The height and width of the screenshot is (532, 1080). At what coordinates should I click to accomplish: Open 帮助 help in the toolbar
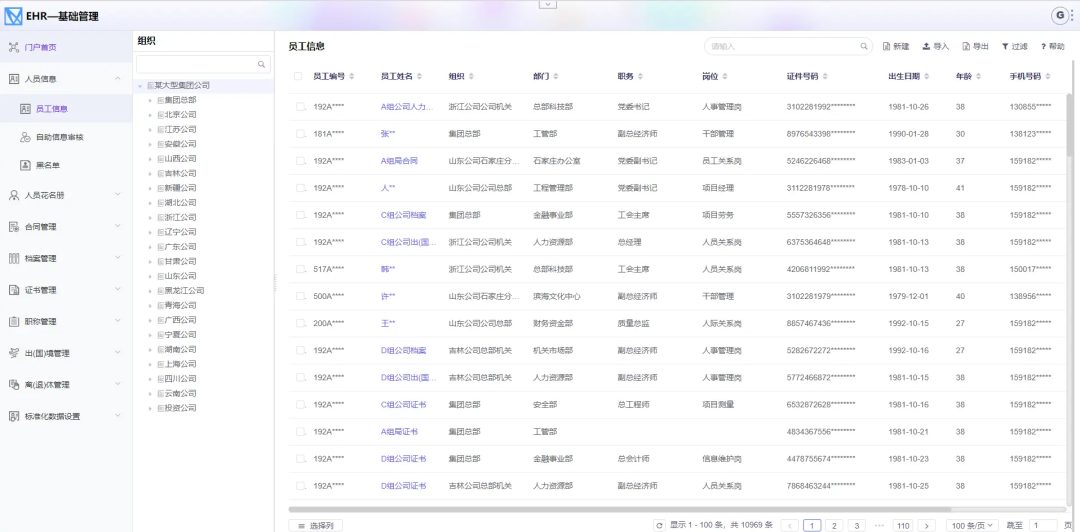pos(1044,47)
